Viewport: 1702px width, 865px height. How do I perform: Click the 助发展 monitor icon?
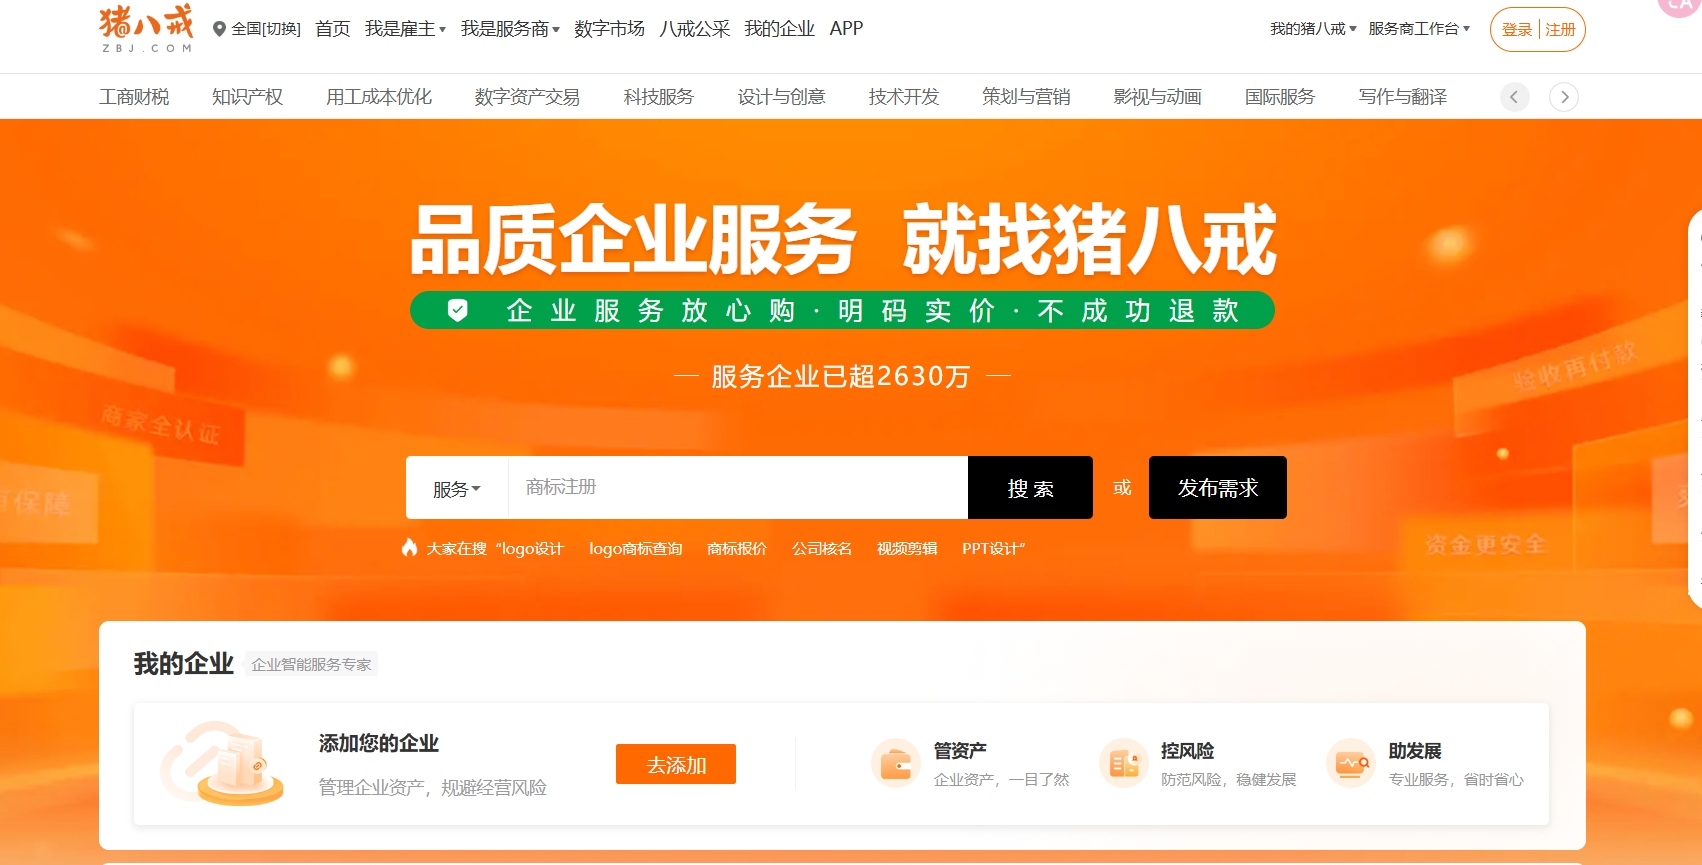pyautogui.click(x=1350, y=764)
